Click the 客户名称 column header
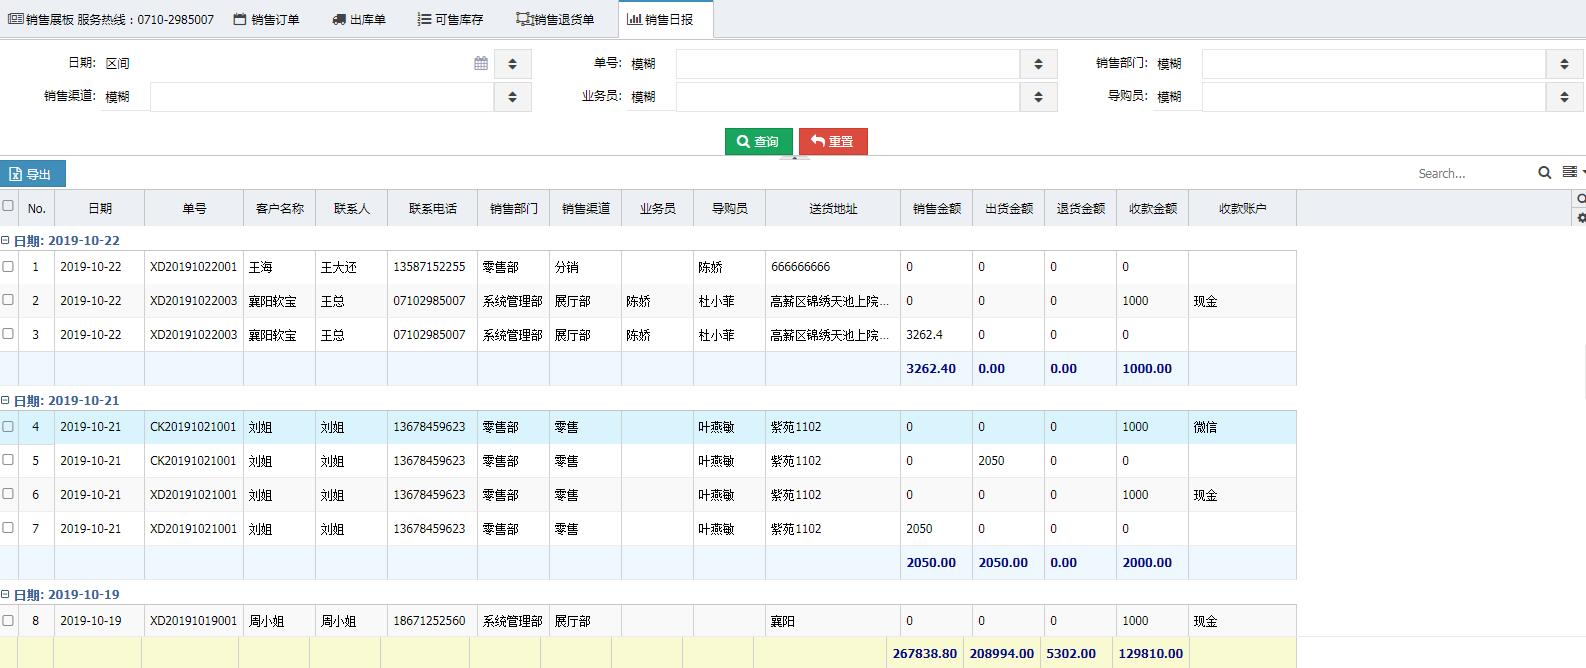The width and height of the screenshot is (1586, 668). pos(280,208)
